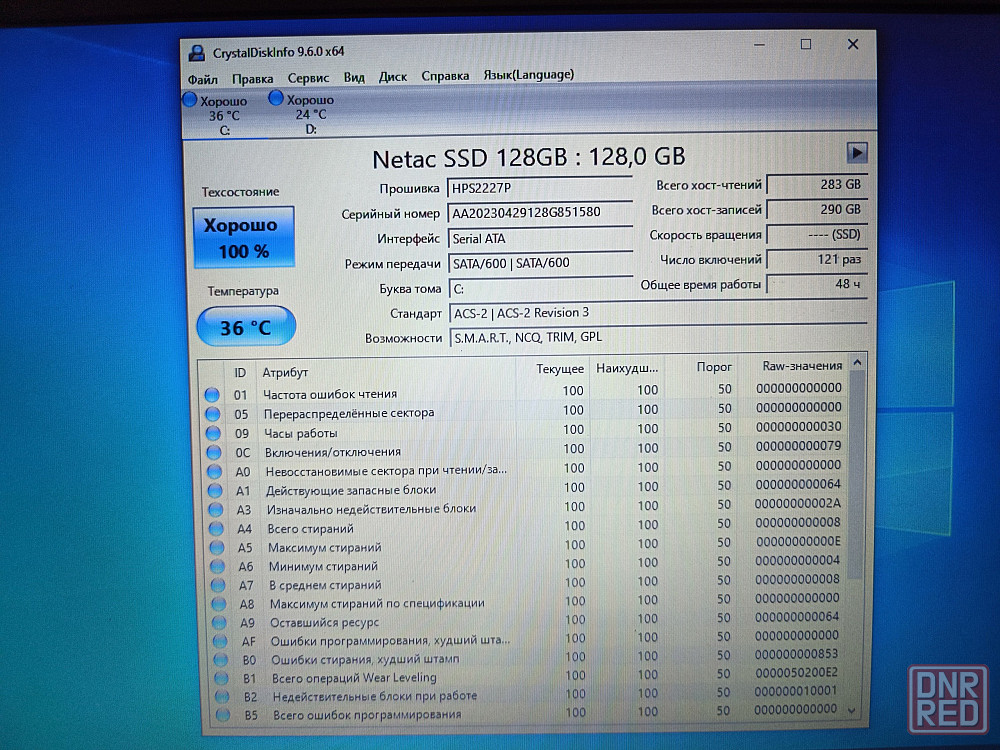Select row Действующие запасные блоки
This screenshot has height=750, width=1000.
528,488
